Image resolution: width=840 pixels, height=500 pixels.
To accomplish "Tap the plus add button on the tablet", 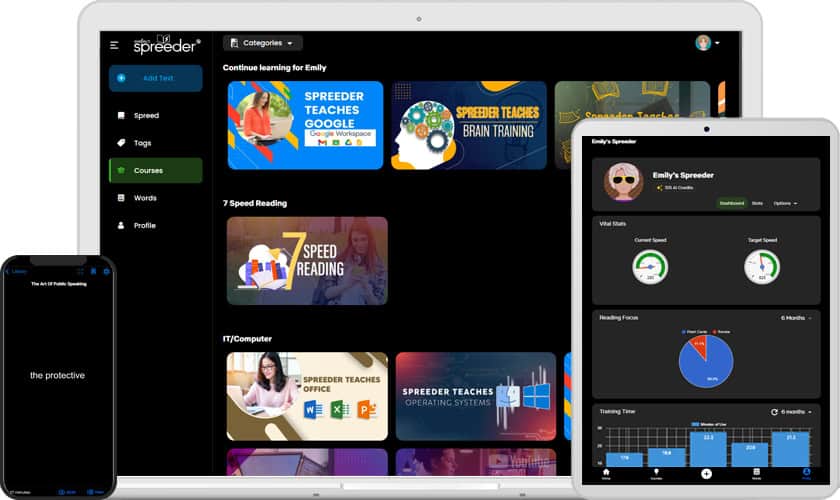I will click(x=706, y=474).
